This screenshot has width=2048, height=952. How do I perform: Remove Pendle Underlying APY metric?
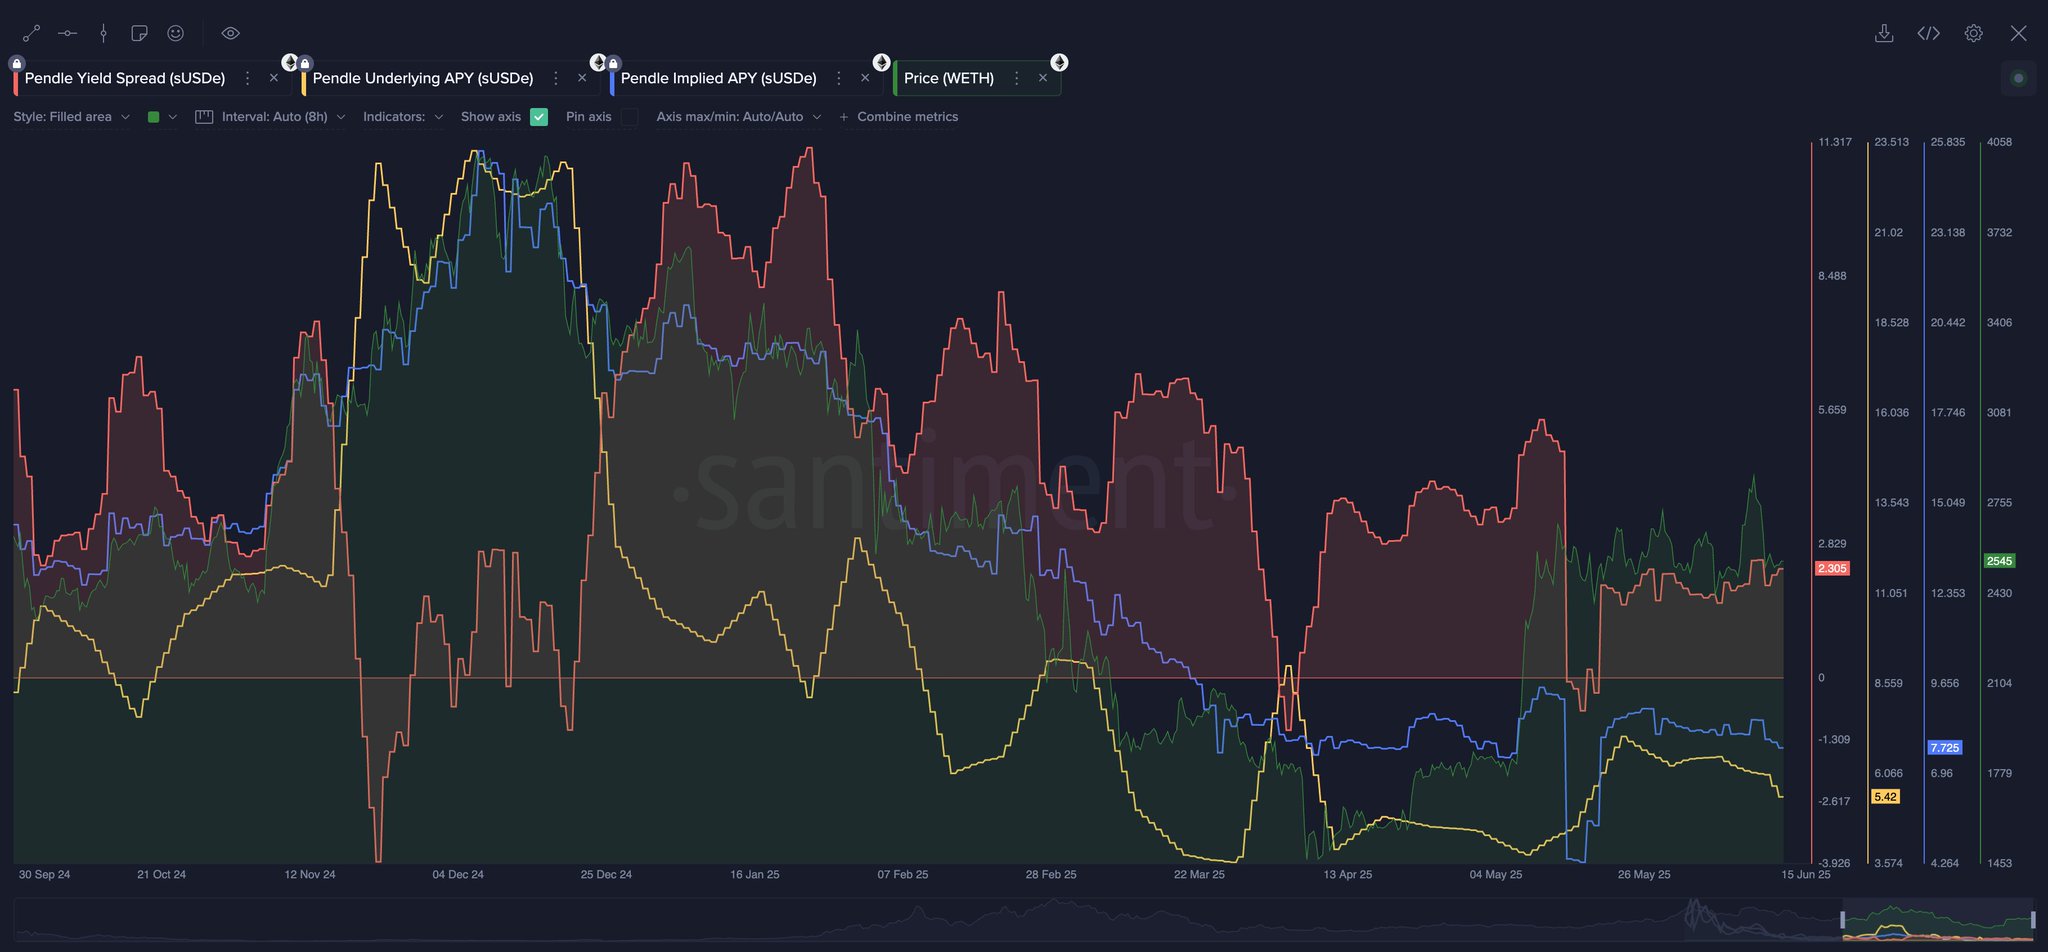[x=582, y=78]
